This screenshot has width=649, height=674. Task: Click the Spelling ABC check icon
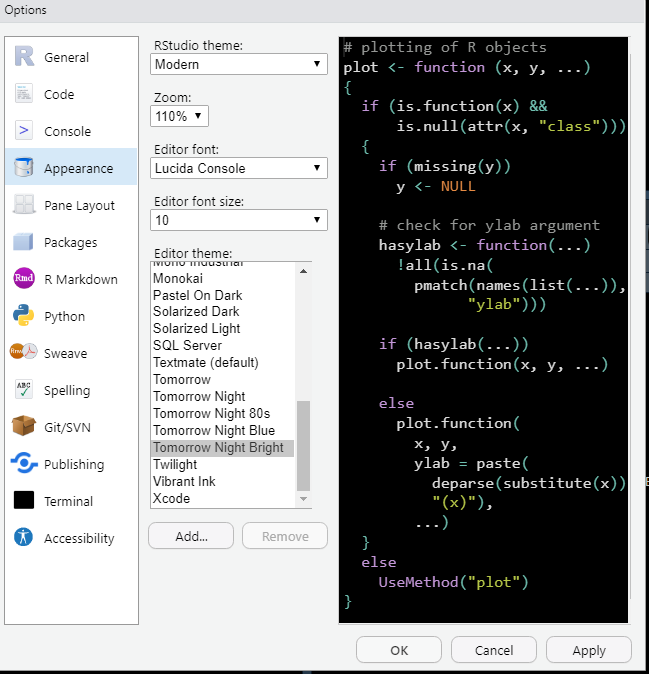(24, 389)
